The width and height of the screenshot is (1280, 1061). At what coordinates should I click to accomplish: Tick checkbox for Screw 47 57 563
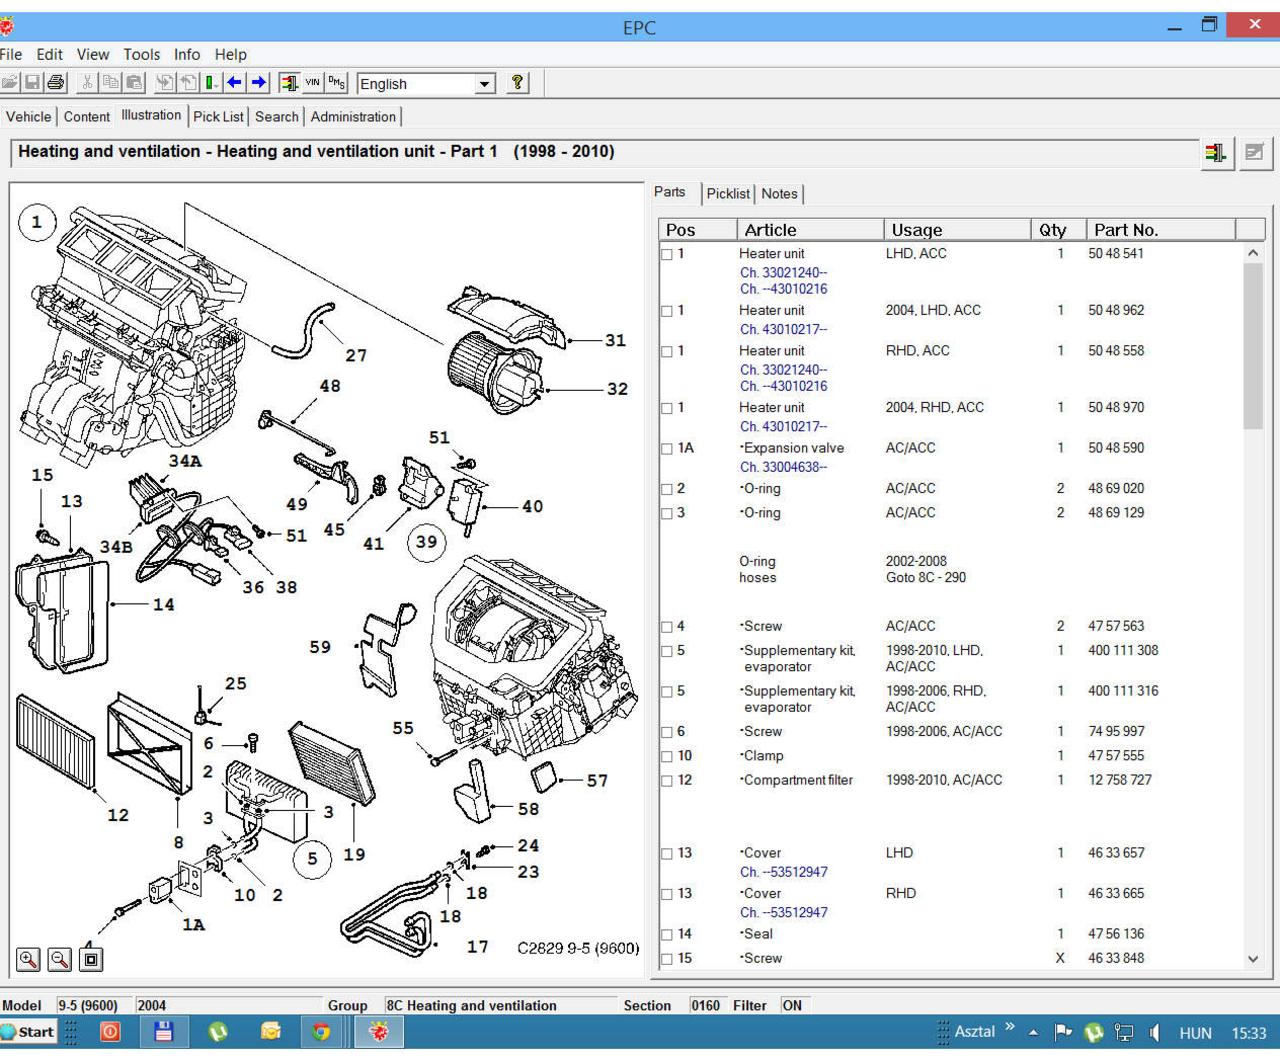(x=667, y=628)
